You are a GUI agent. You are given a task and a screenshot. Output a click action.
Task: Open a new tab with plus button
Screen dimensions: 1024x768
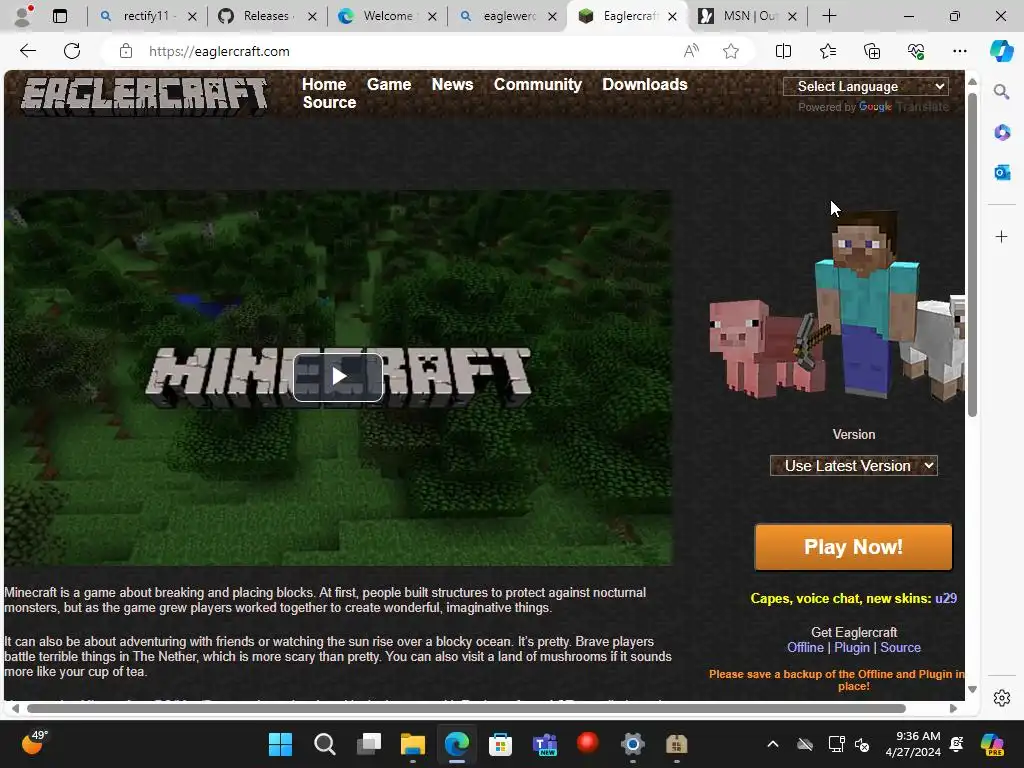point(829,16)
